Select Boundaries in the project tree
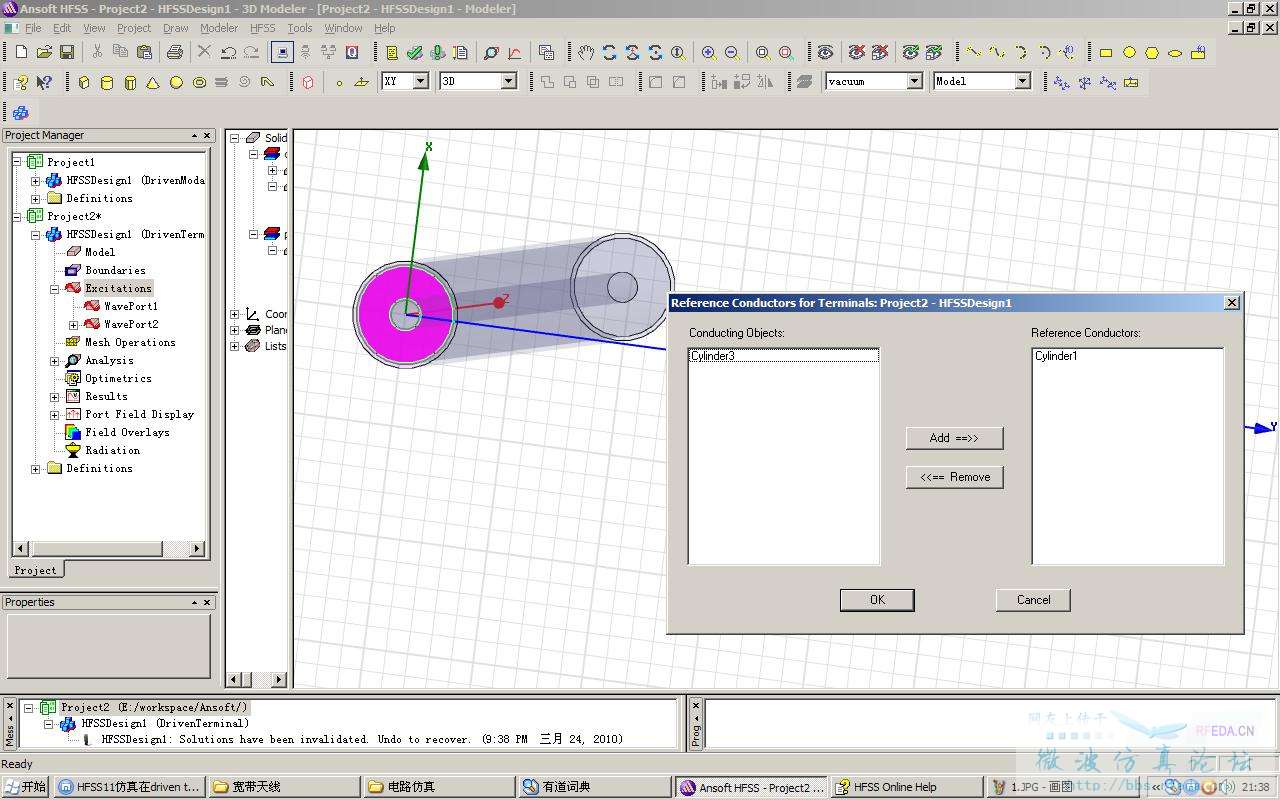The image size is (1280, 800). click(115, 270)
